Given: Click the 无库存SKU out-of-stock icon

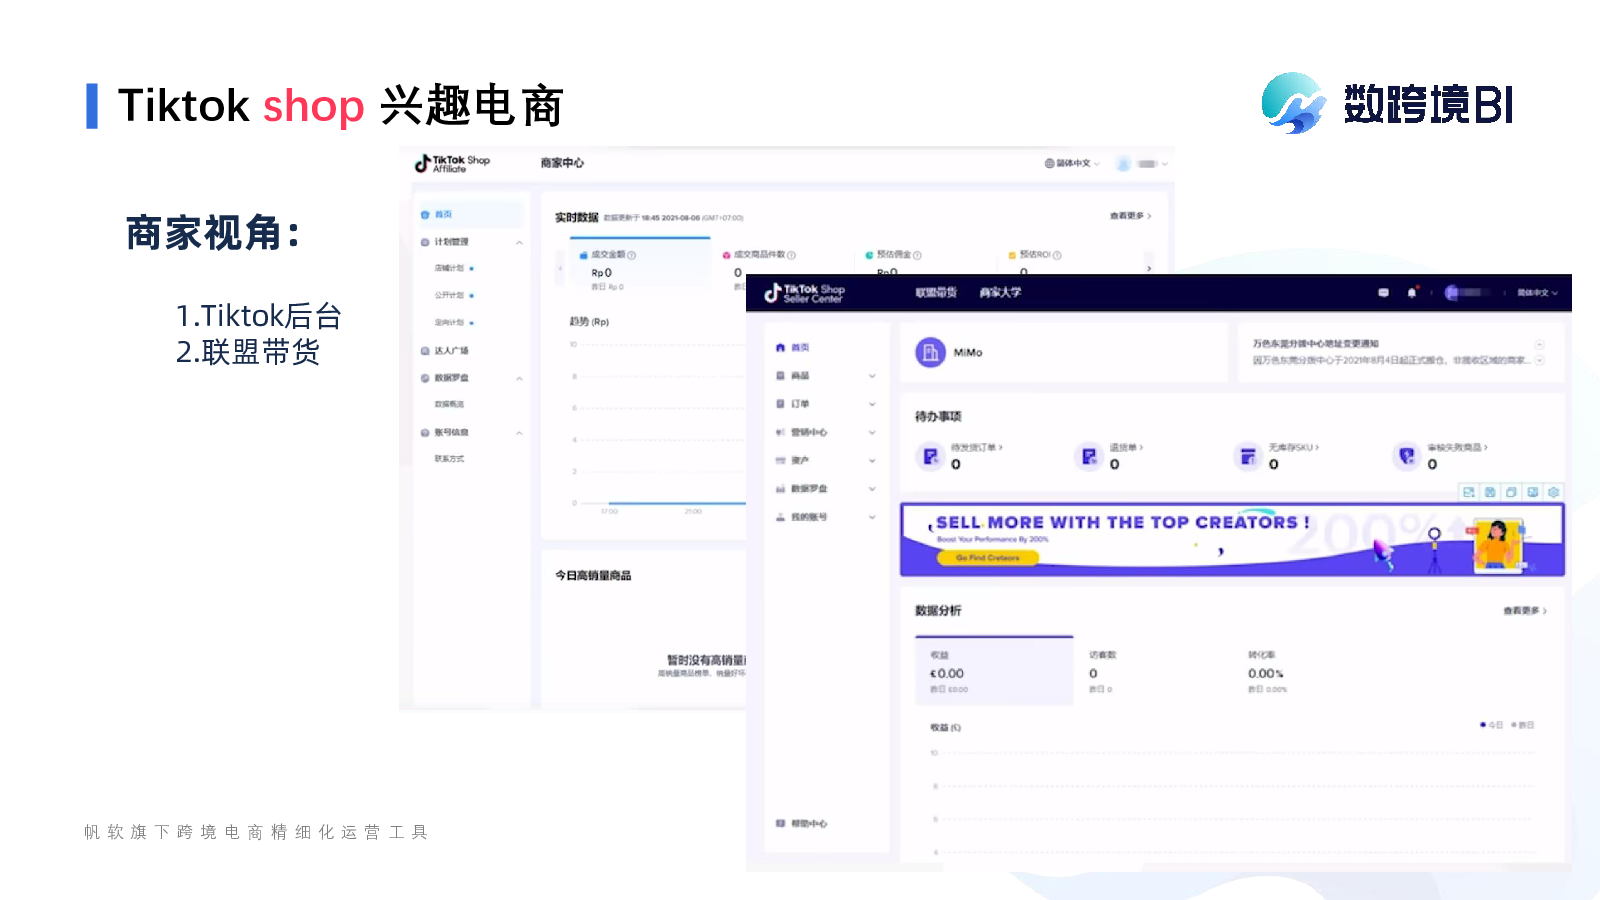Looking at the screenshot, I should pos(1248,457).
